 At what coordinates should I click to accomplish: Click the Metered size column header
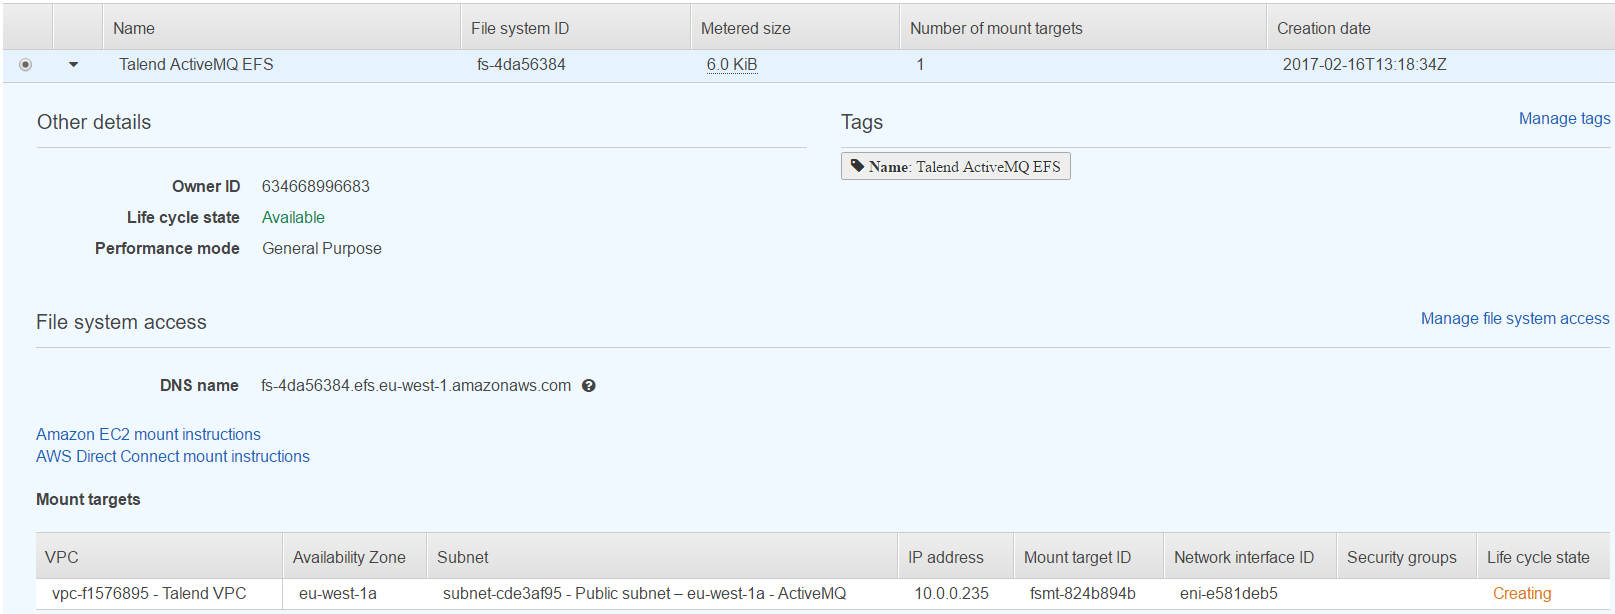745,29
